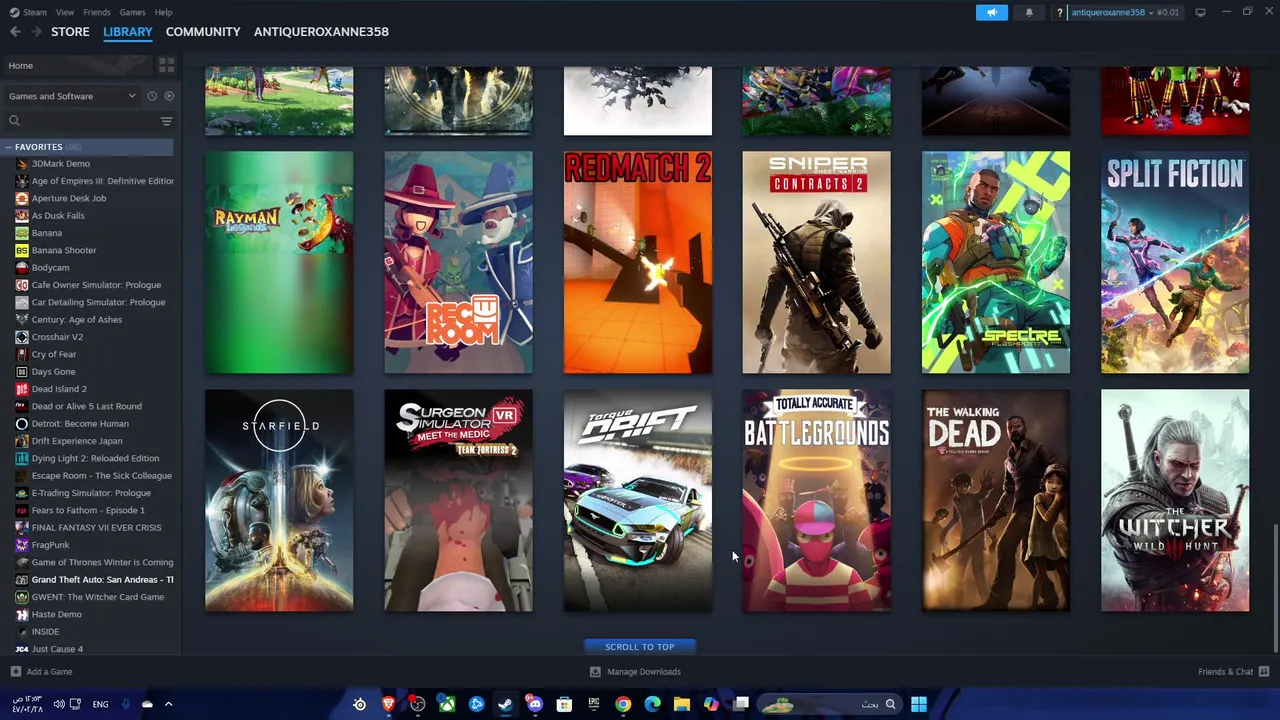Viewport: 1280px width, 720px height.
Task: Sort library by recent activity clock icon
Action: [152, 96]
